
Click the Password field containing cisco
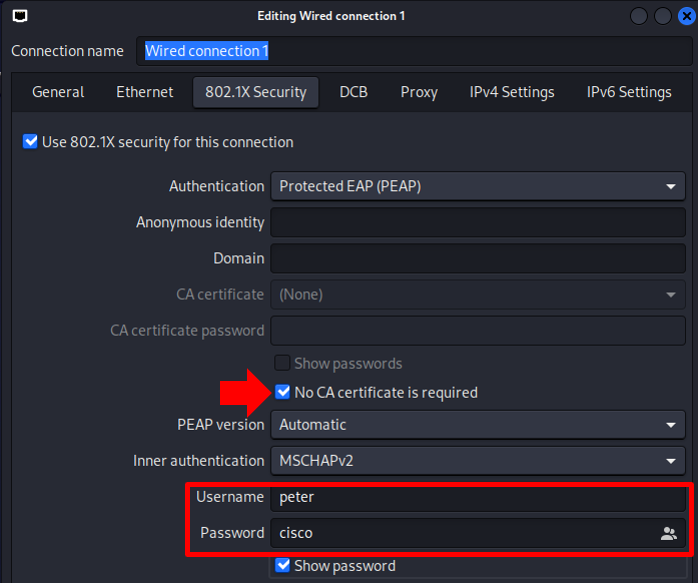477,533
